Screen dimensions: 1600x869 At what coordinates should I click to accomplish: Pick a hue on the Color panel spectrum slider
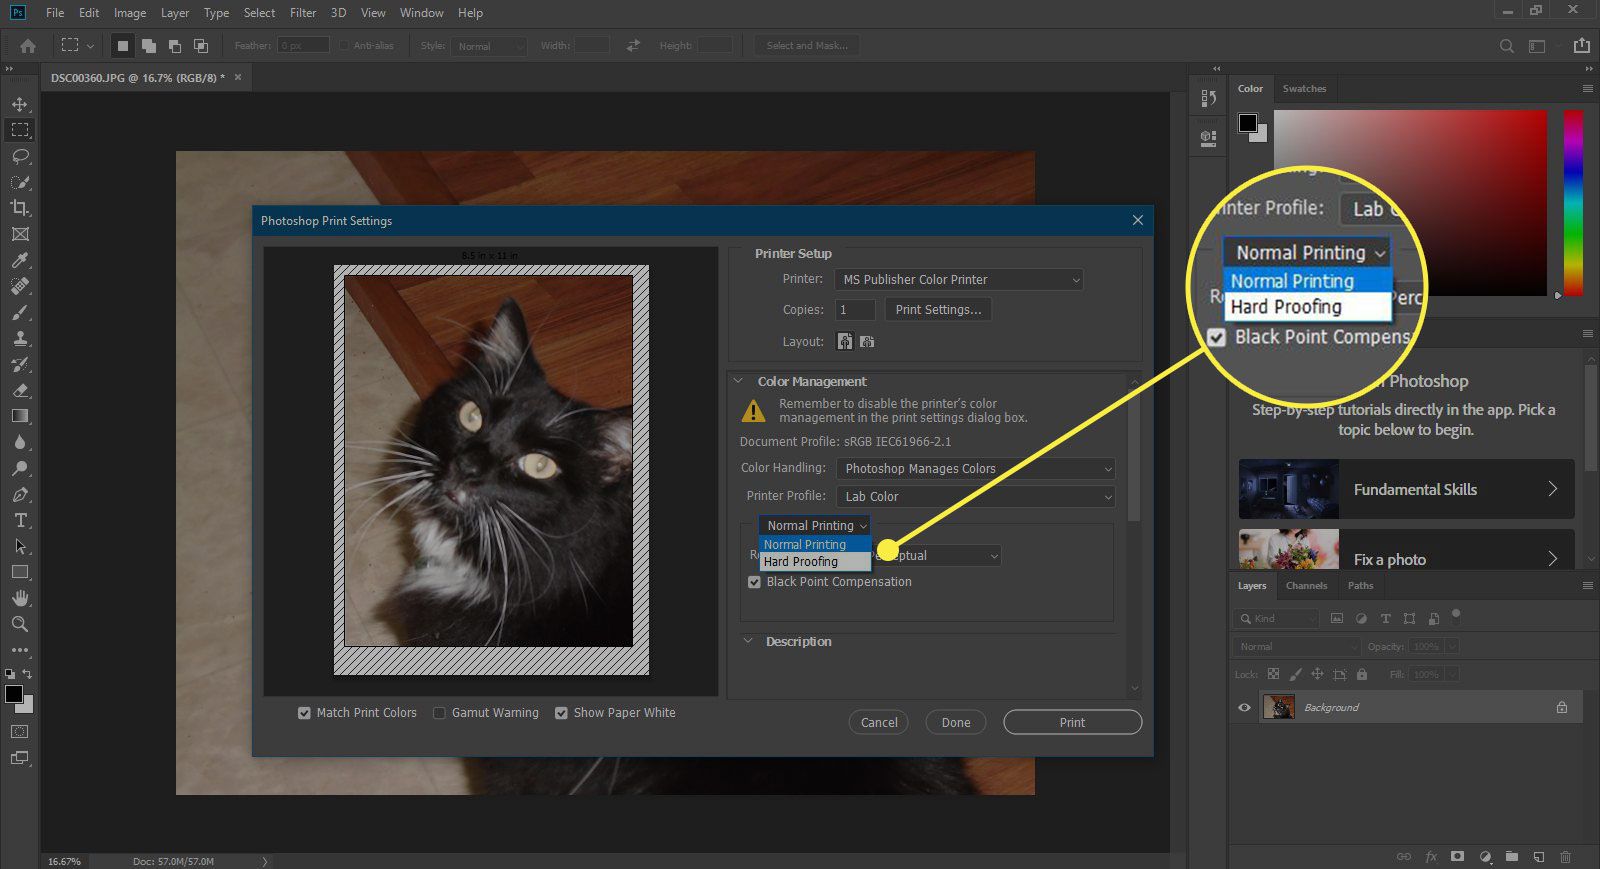[x=1573, y=203]
